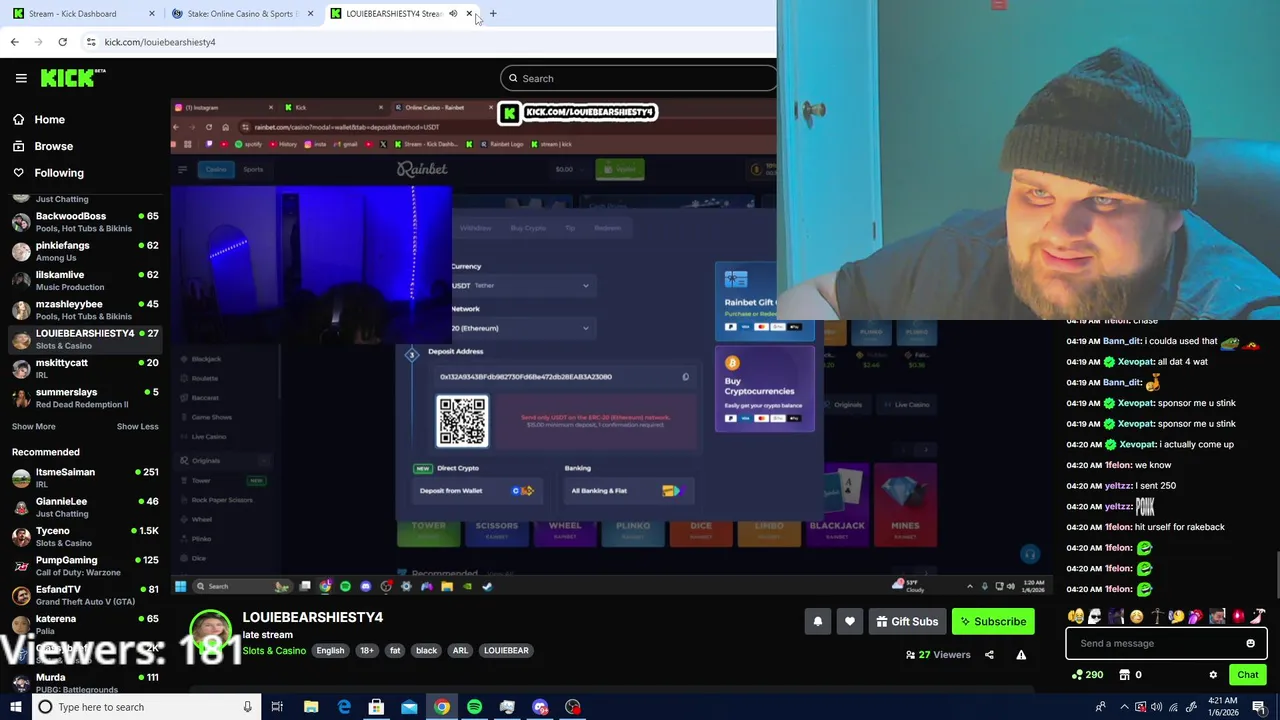1280x720 pixels.
Task: Focus the Kick search box
Action: click(x=640, y=78)
